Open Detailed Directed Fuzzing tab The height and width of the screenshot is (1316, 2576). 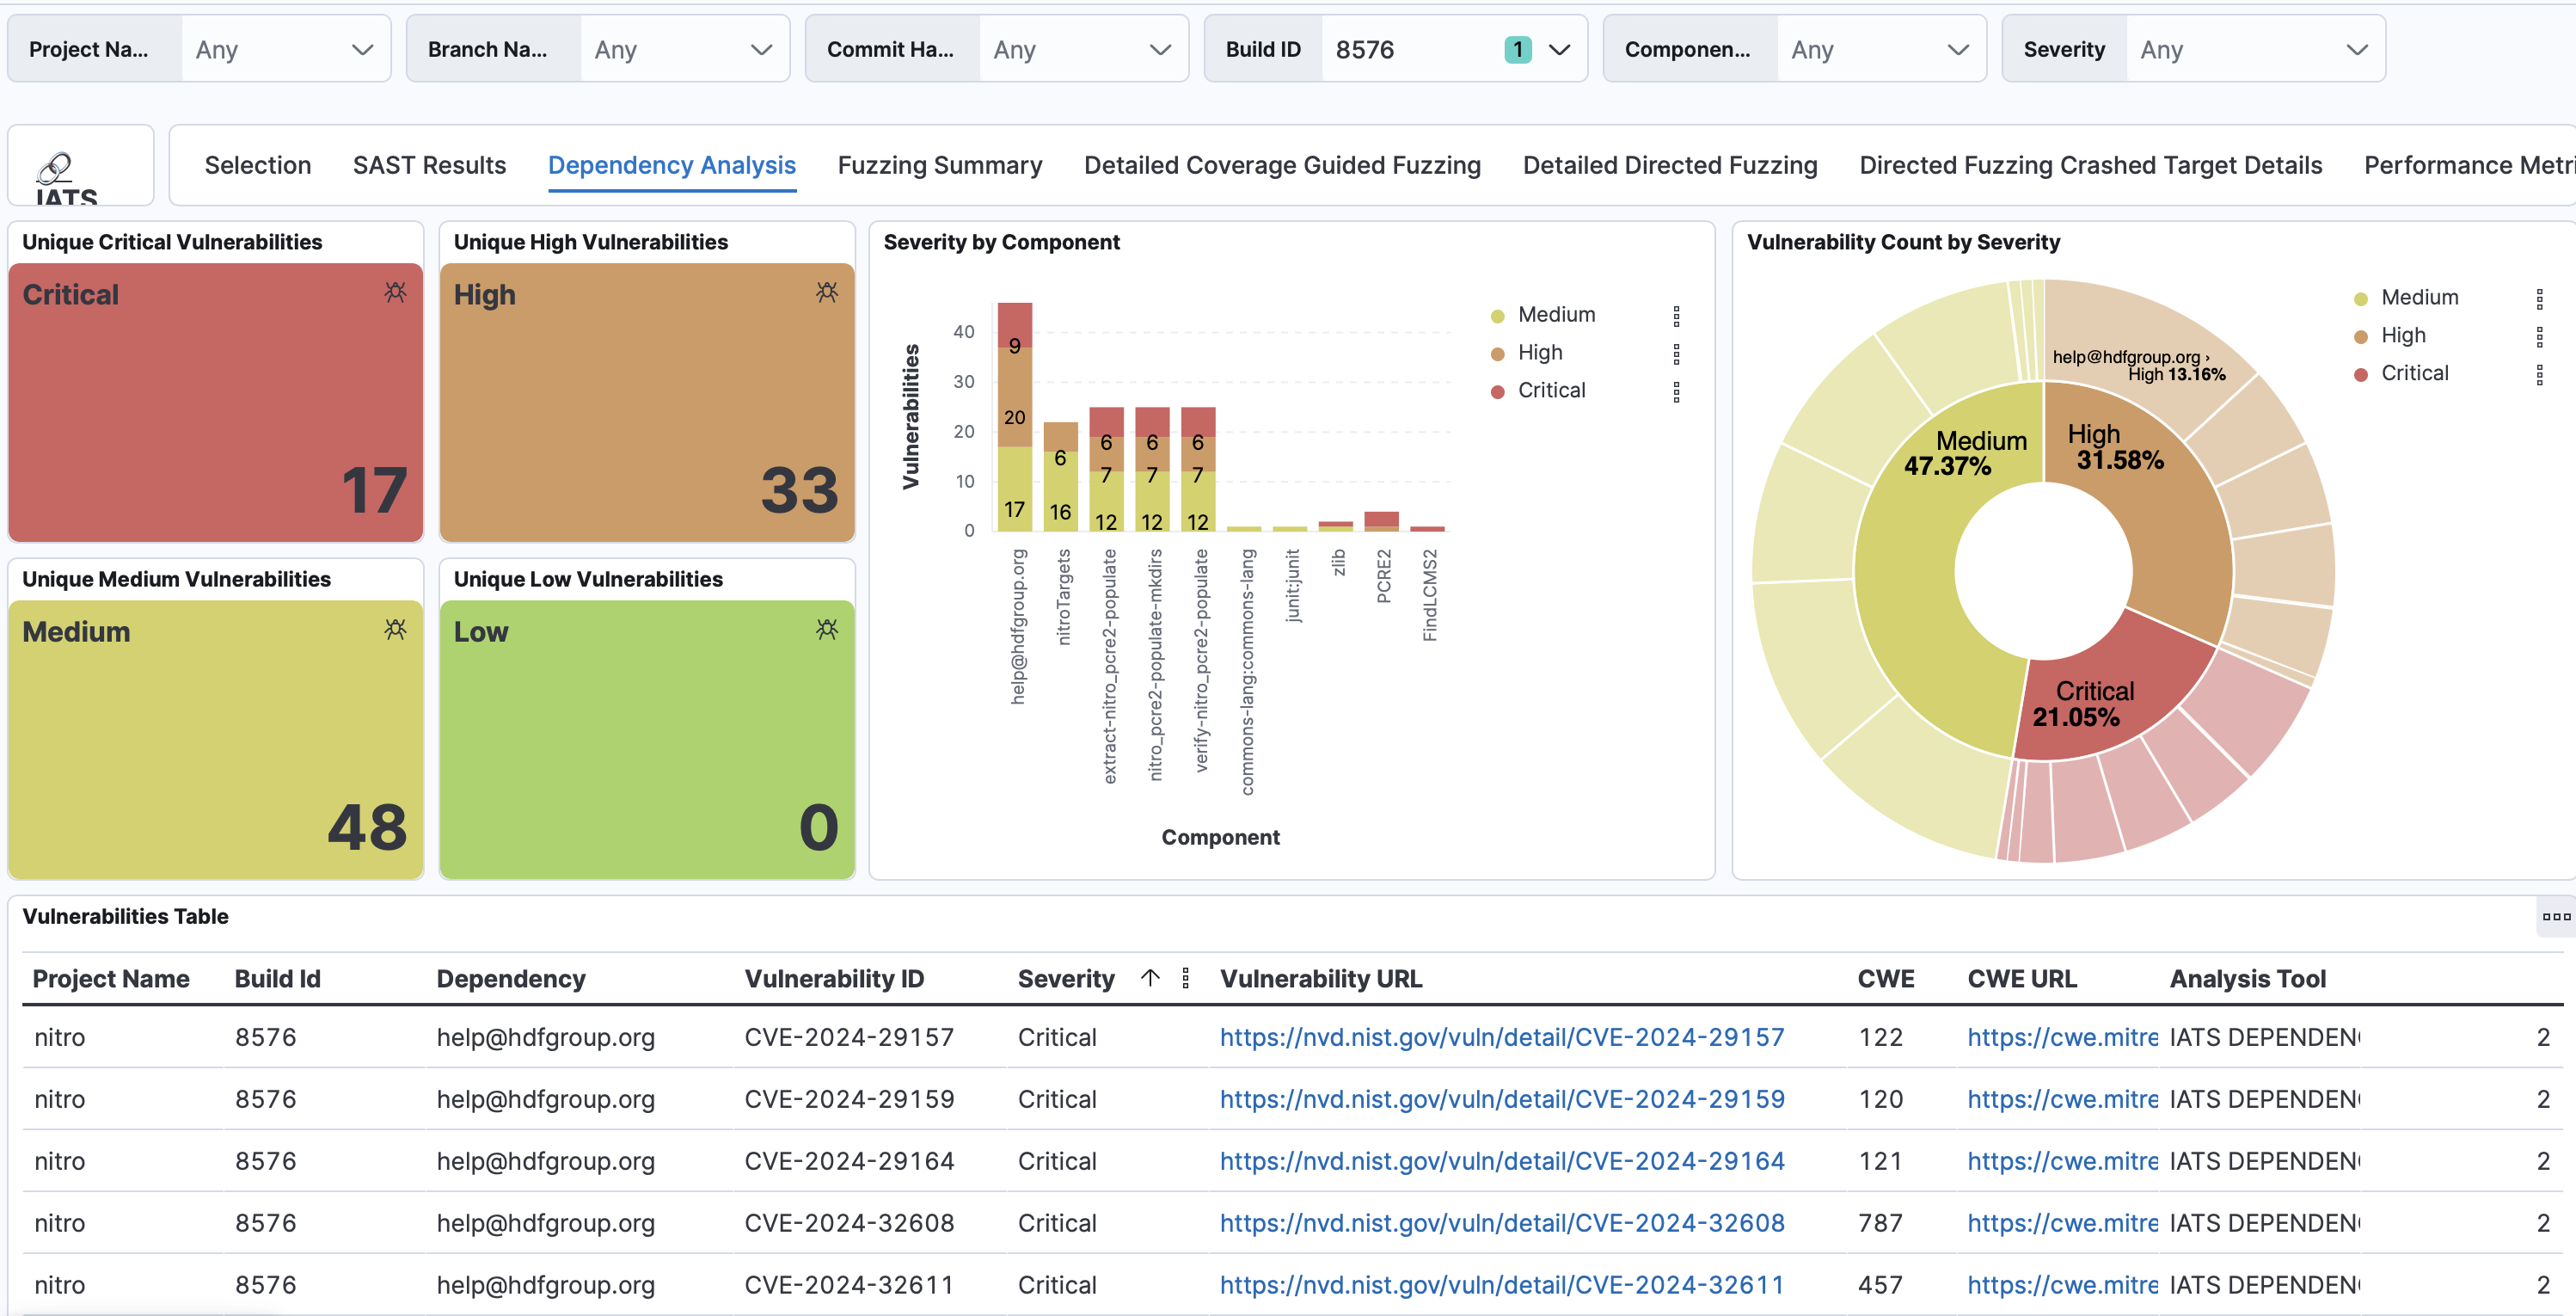coord(1670,165)
